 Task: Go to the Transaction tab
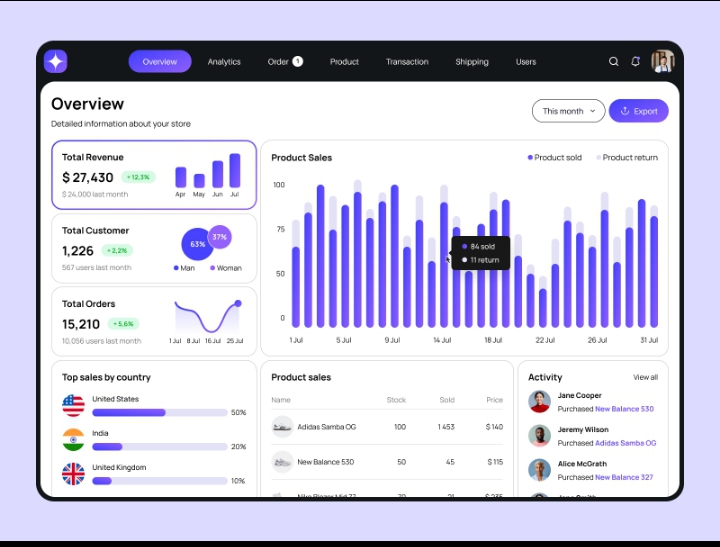[x=407, y=62]
